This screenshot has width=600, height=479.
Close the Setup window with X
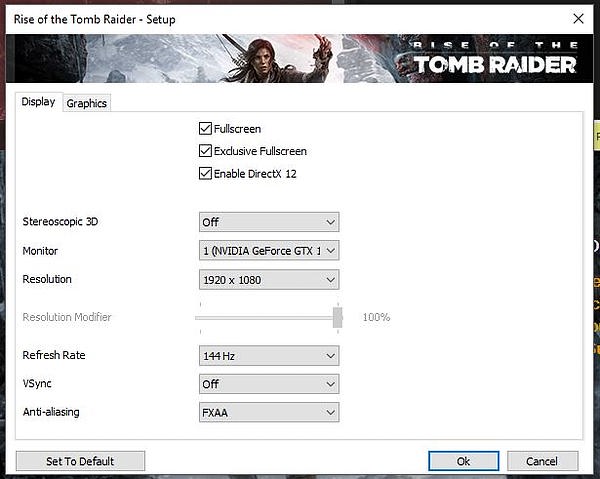pyautogui.click(x=578, y=18)
